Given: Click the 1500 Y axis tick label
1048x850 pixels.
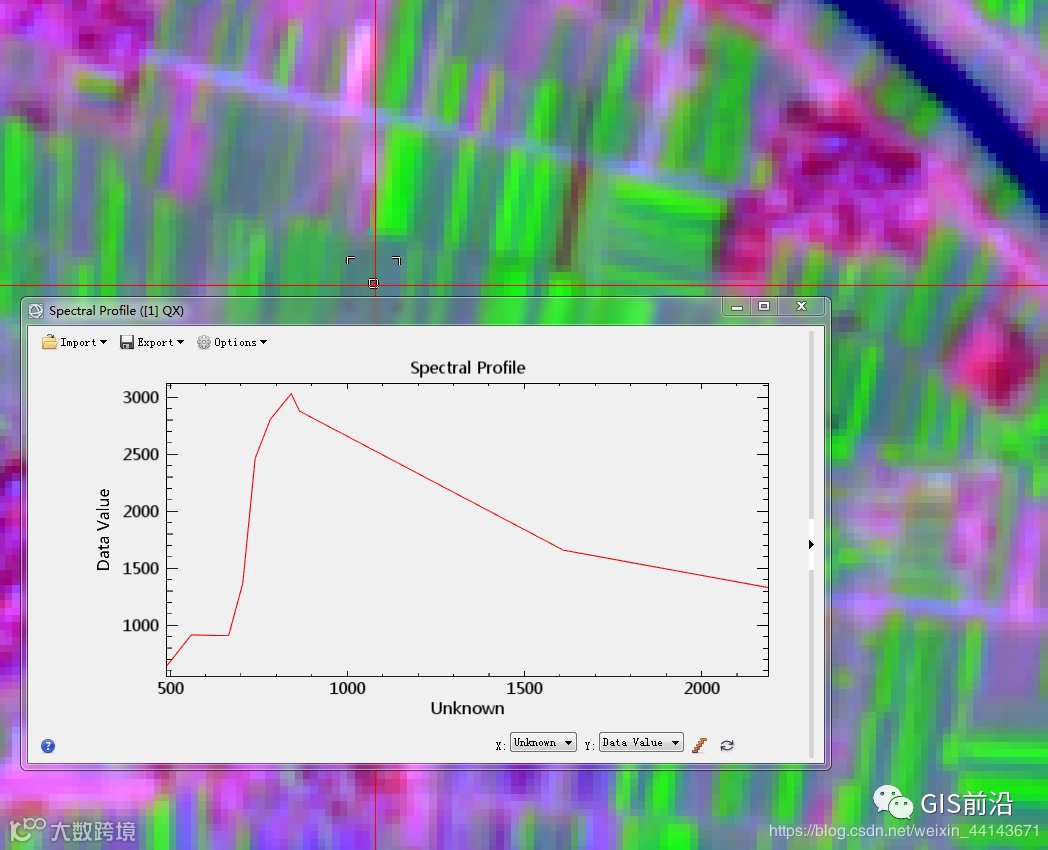Looking at the screenshot, I should click(141, 569).
